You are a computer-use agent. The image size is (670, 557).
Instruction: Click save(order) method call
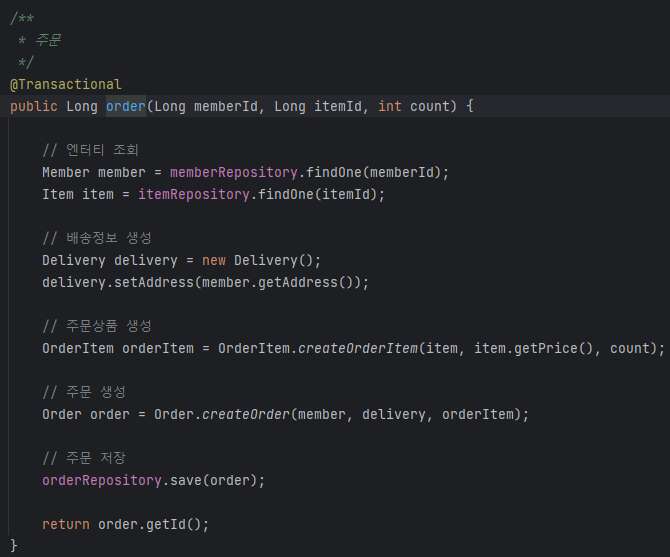[x=214, y=481]
